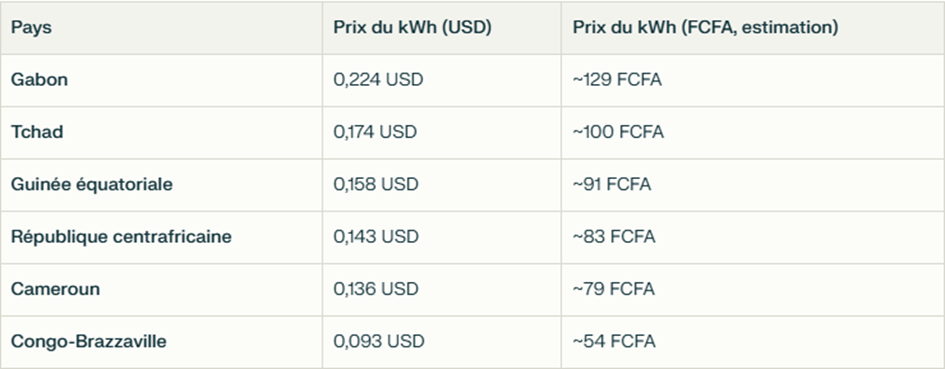This screenshot has width=945, height=369.
Task: Select the ~129 FCFA estimate cell
Action: point(617,80)
